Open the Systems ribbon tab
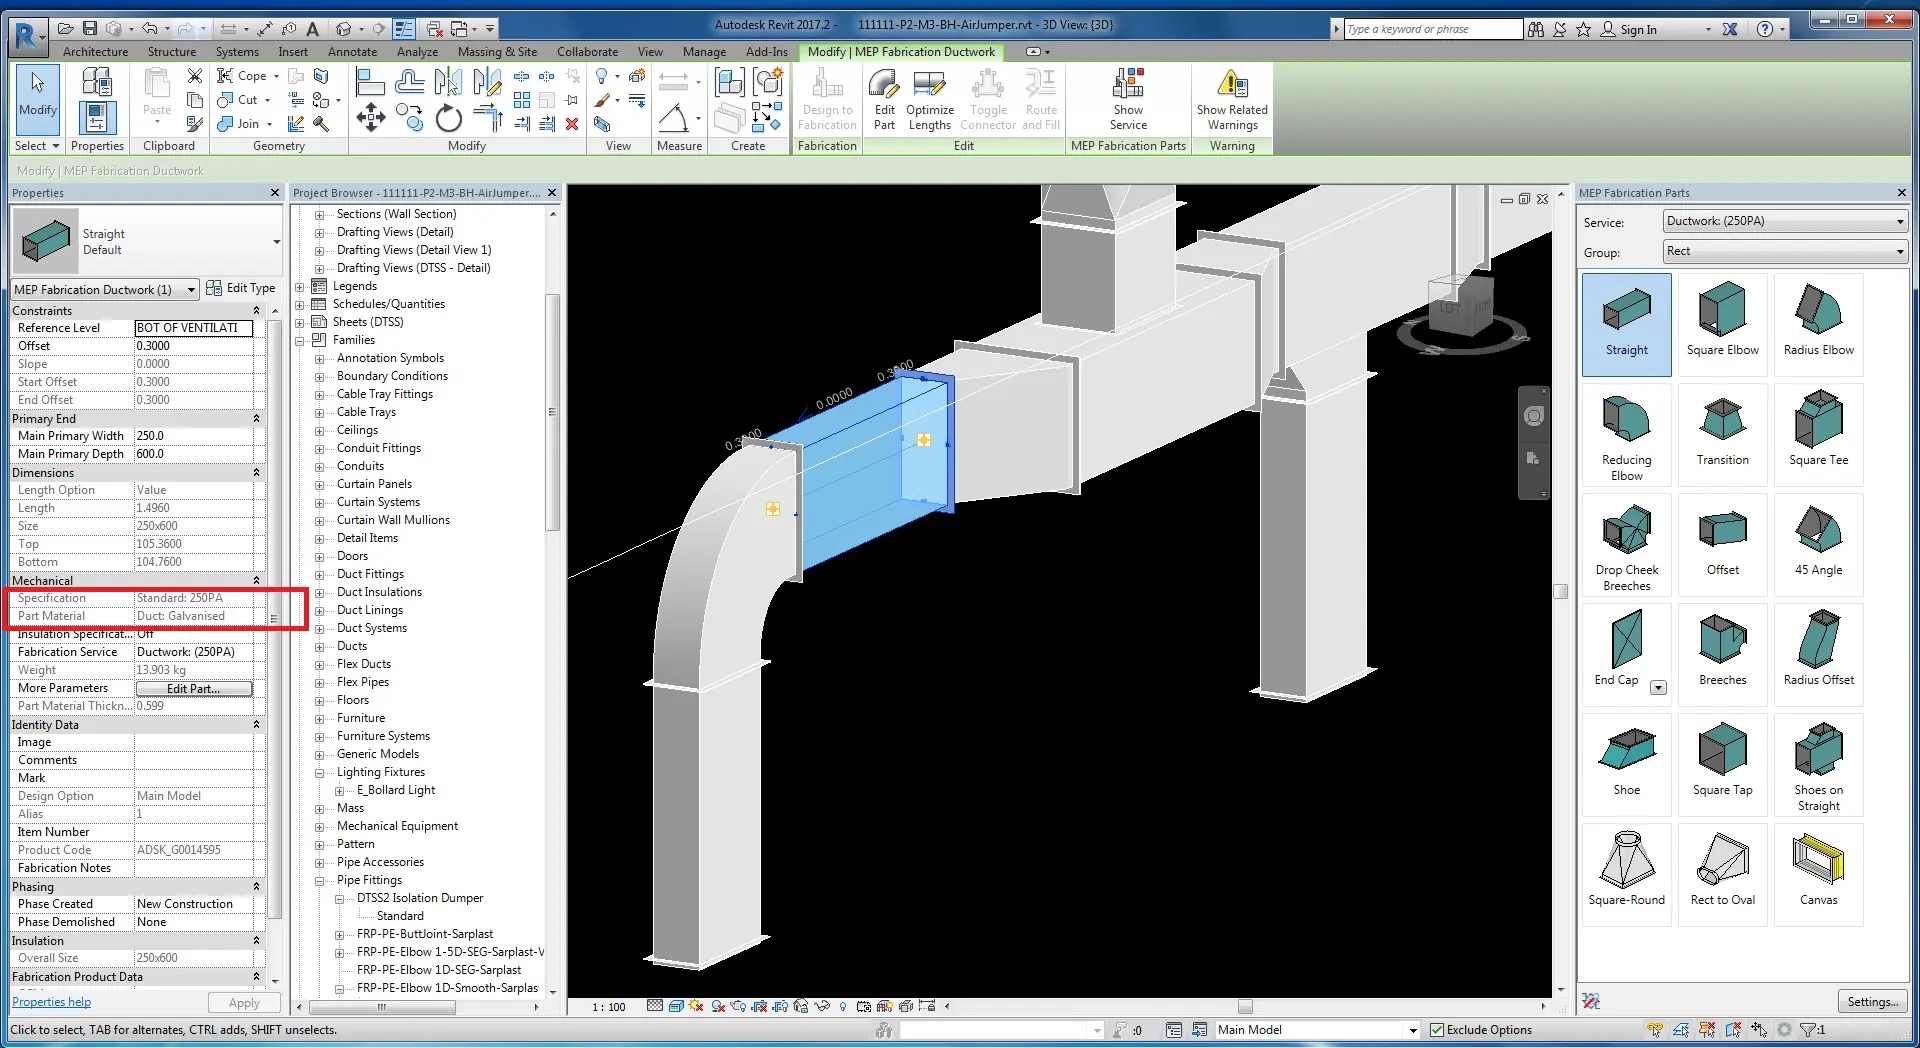1920x1048 pixels. (237, 52)
